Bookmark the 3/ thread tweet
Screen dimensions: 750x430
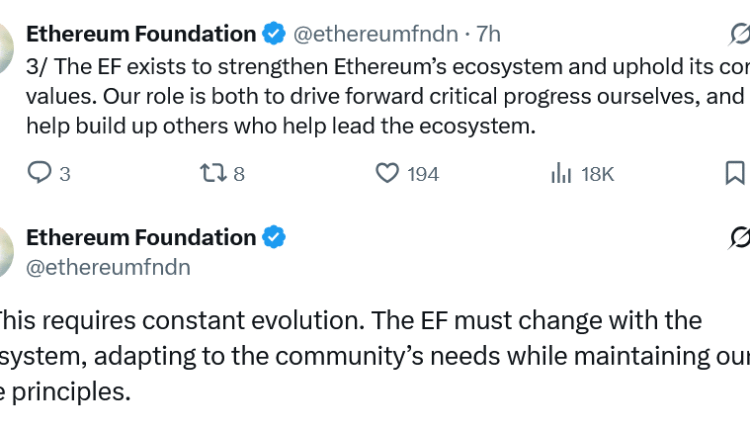(x=735, y=173)
